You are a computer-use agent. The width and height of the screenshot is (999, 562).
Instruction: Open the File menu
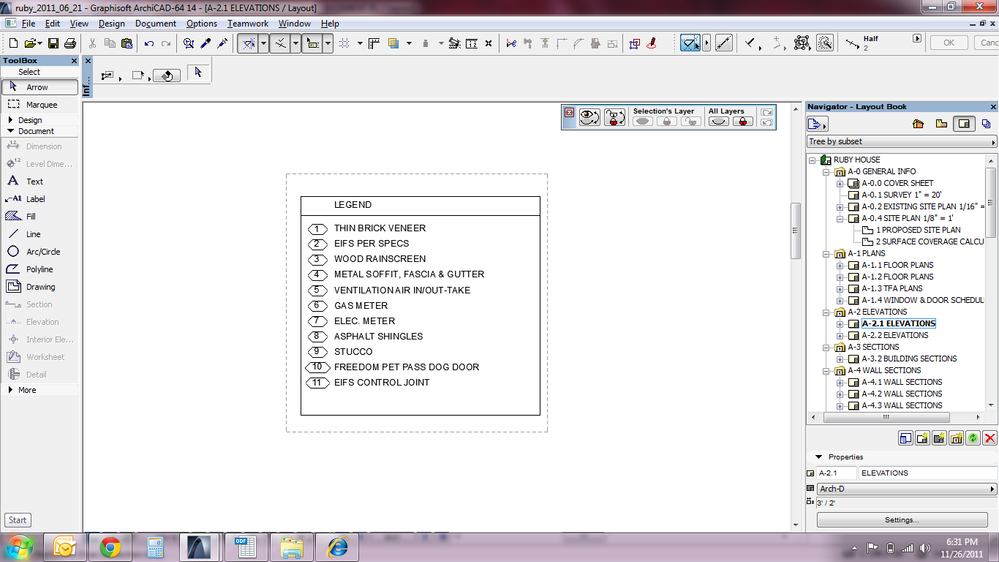coord(28,24)
